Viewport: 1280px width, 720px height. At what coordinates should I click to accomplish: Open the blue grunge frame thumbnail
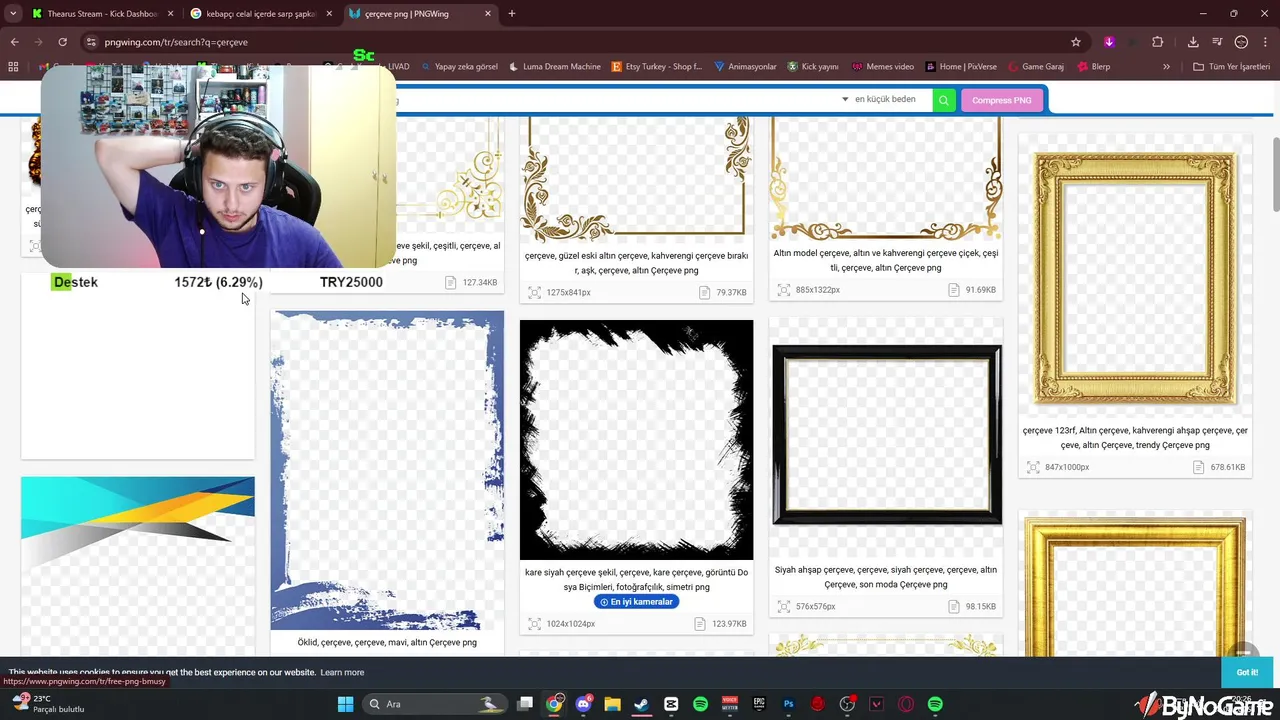coord(387,470)
